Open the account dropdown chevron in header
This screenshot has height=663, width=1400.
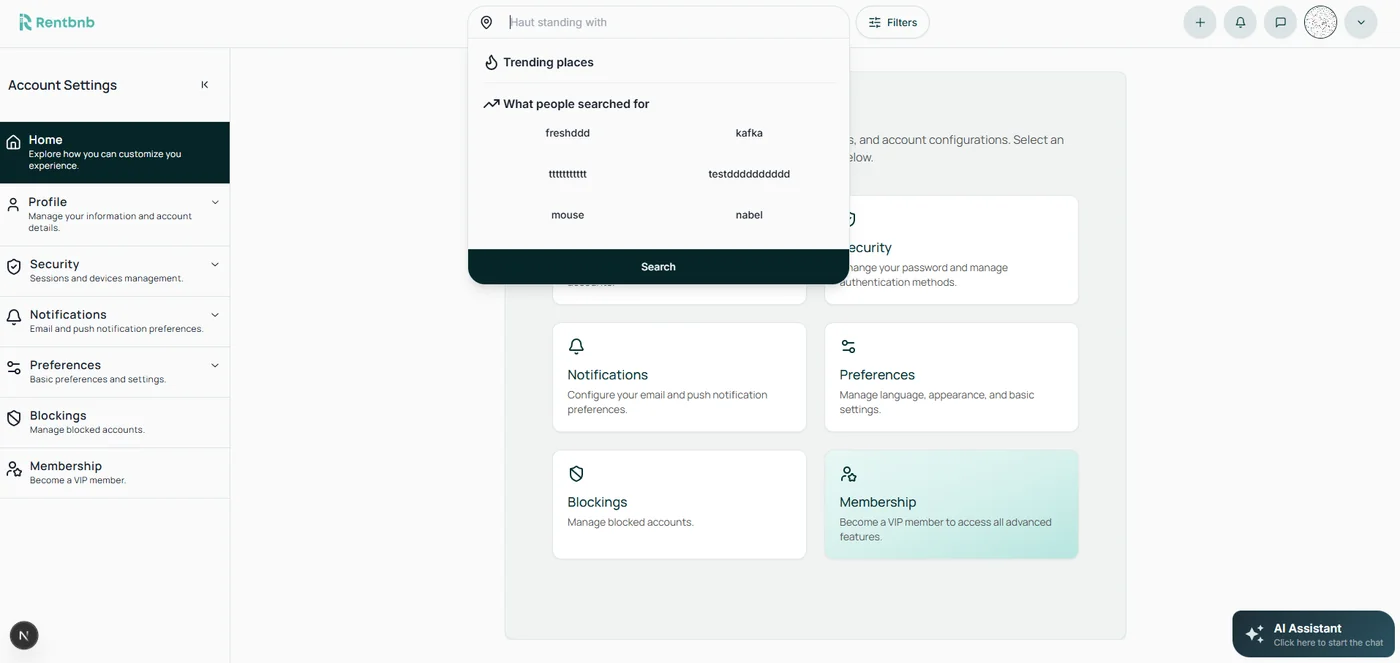[1360, 22]
